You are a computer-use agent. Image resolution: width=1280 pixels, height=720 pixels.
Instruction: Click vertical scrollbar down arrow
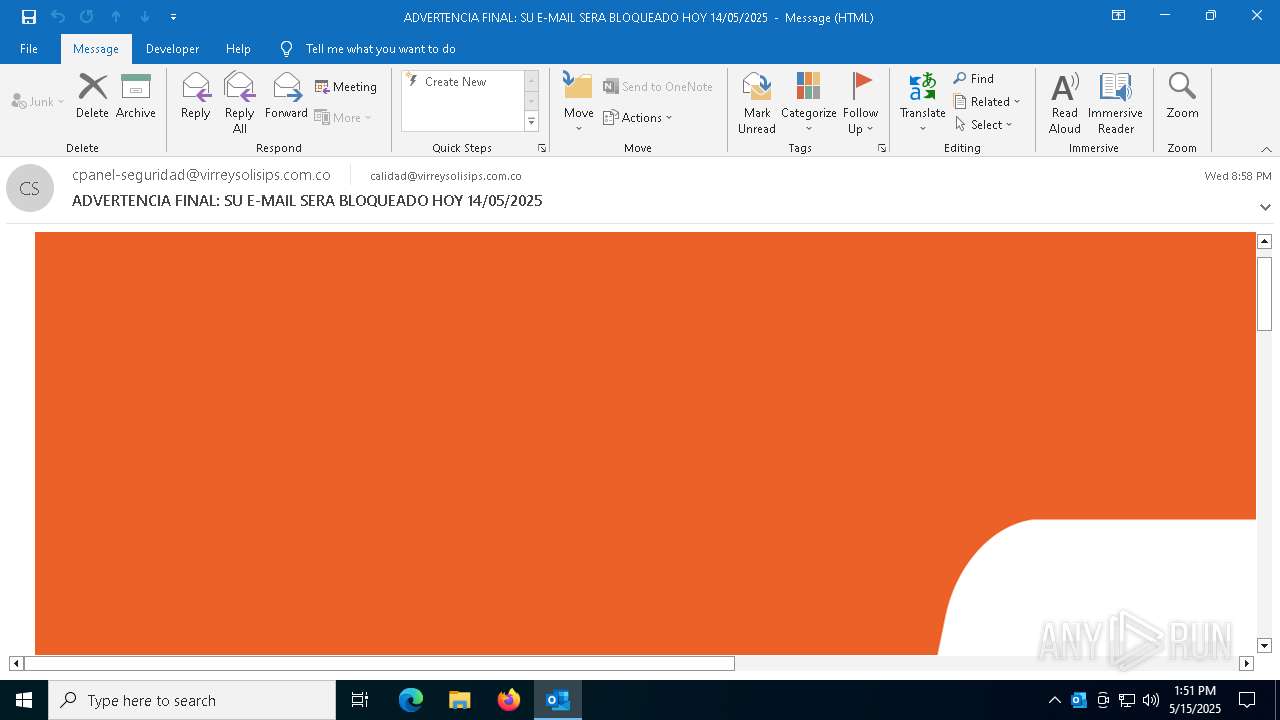tap(1264, 646)
